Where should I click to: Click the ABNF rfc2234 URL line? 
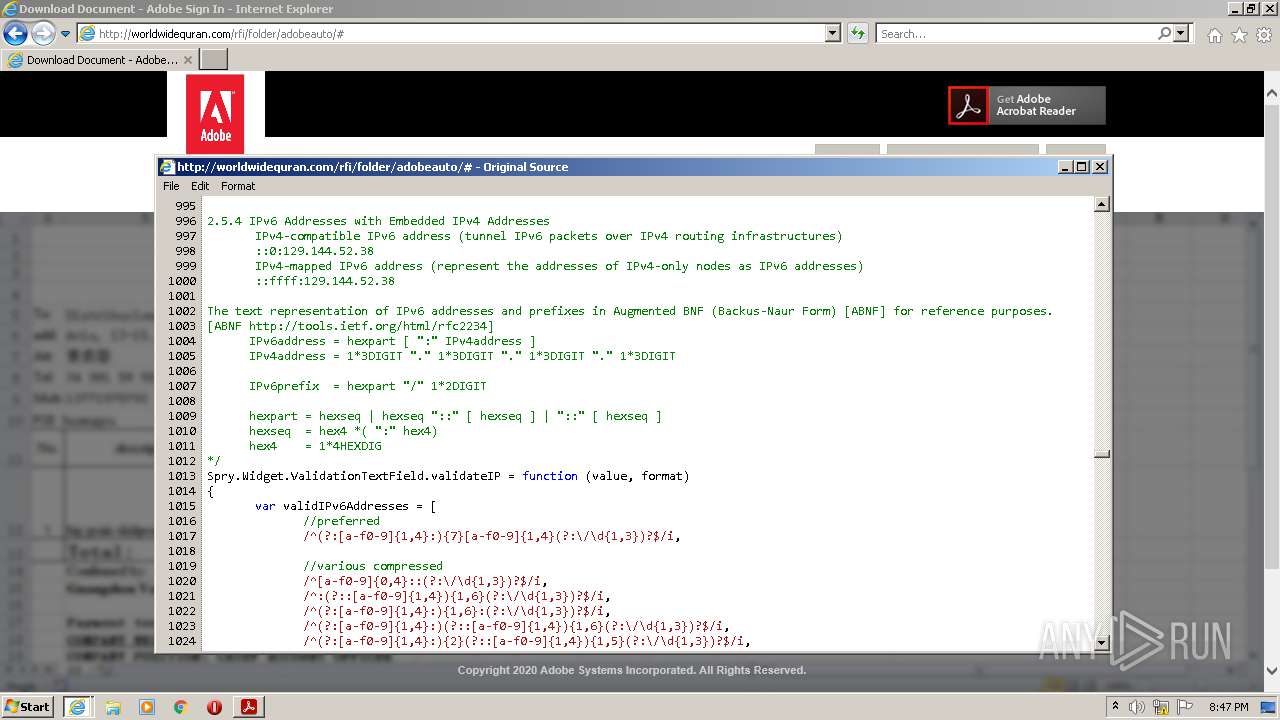click(x=350, y=326)
